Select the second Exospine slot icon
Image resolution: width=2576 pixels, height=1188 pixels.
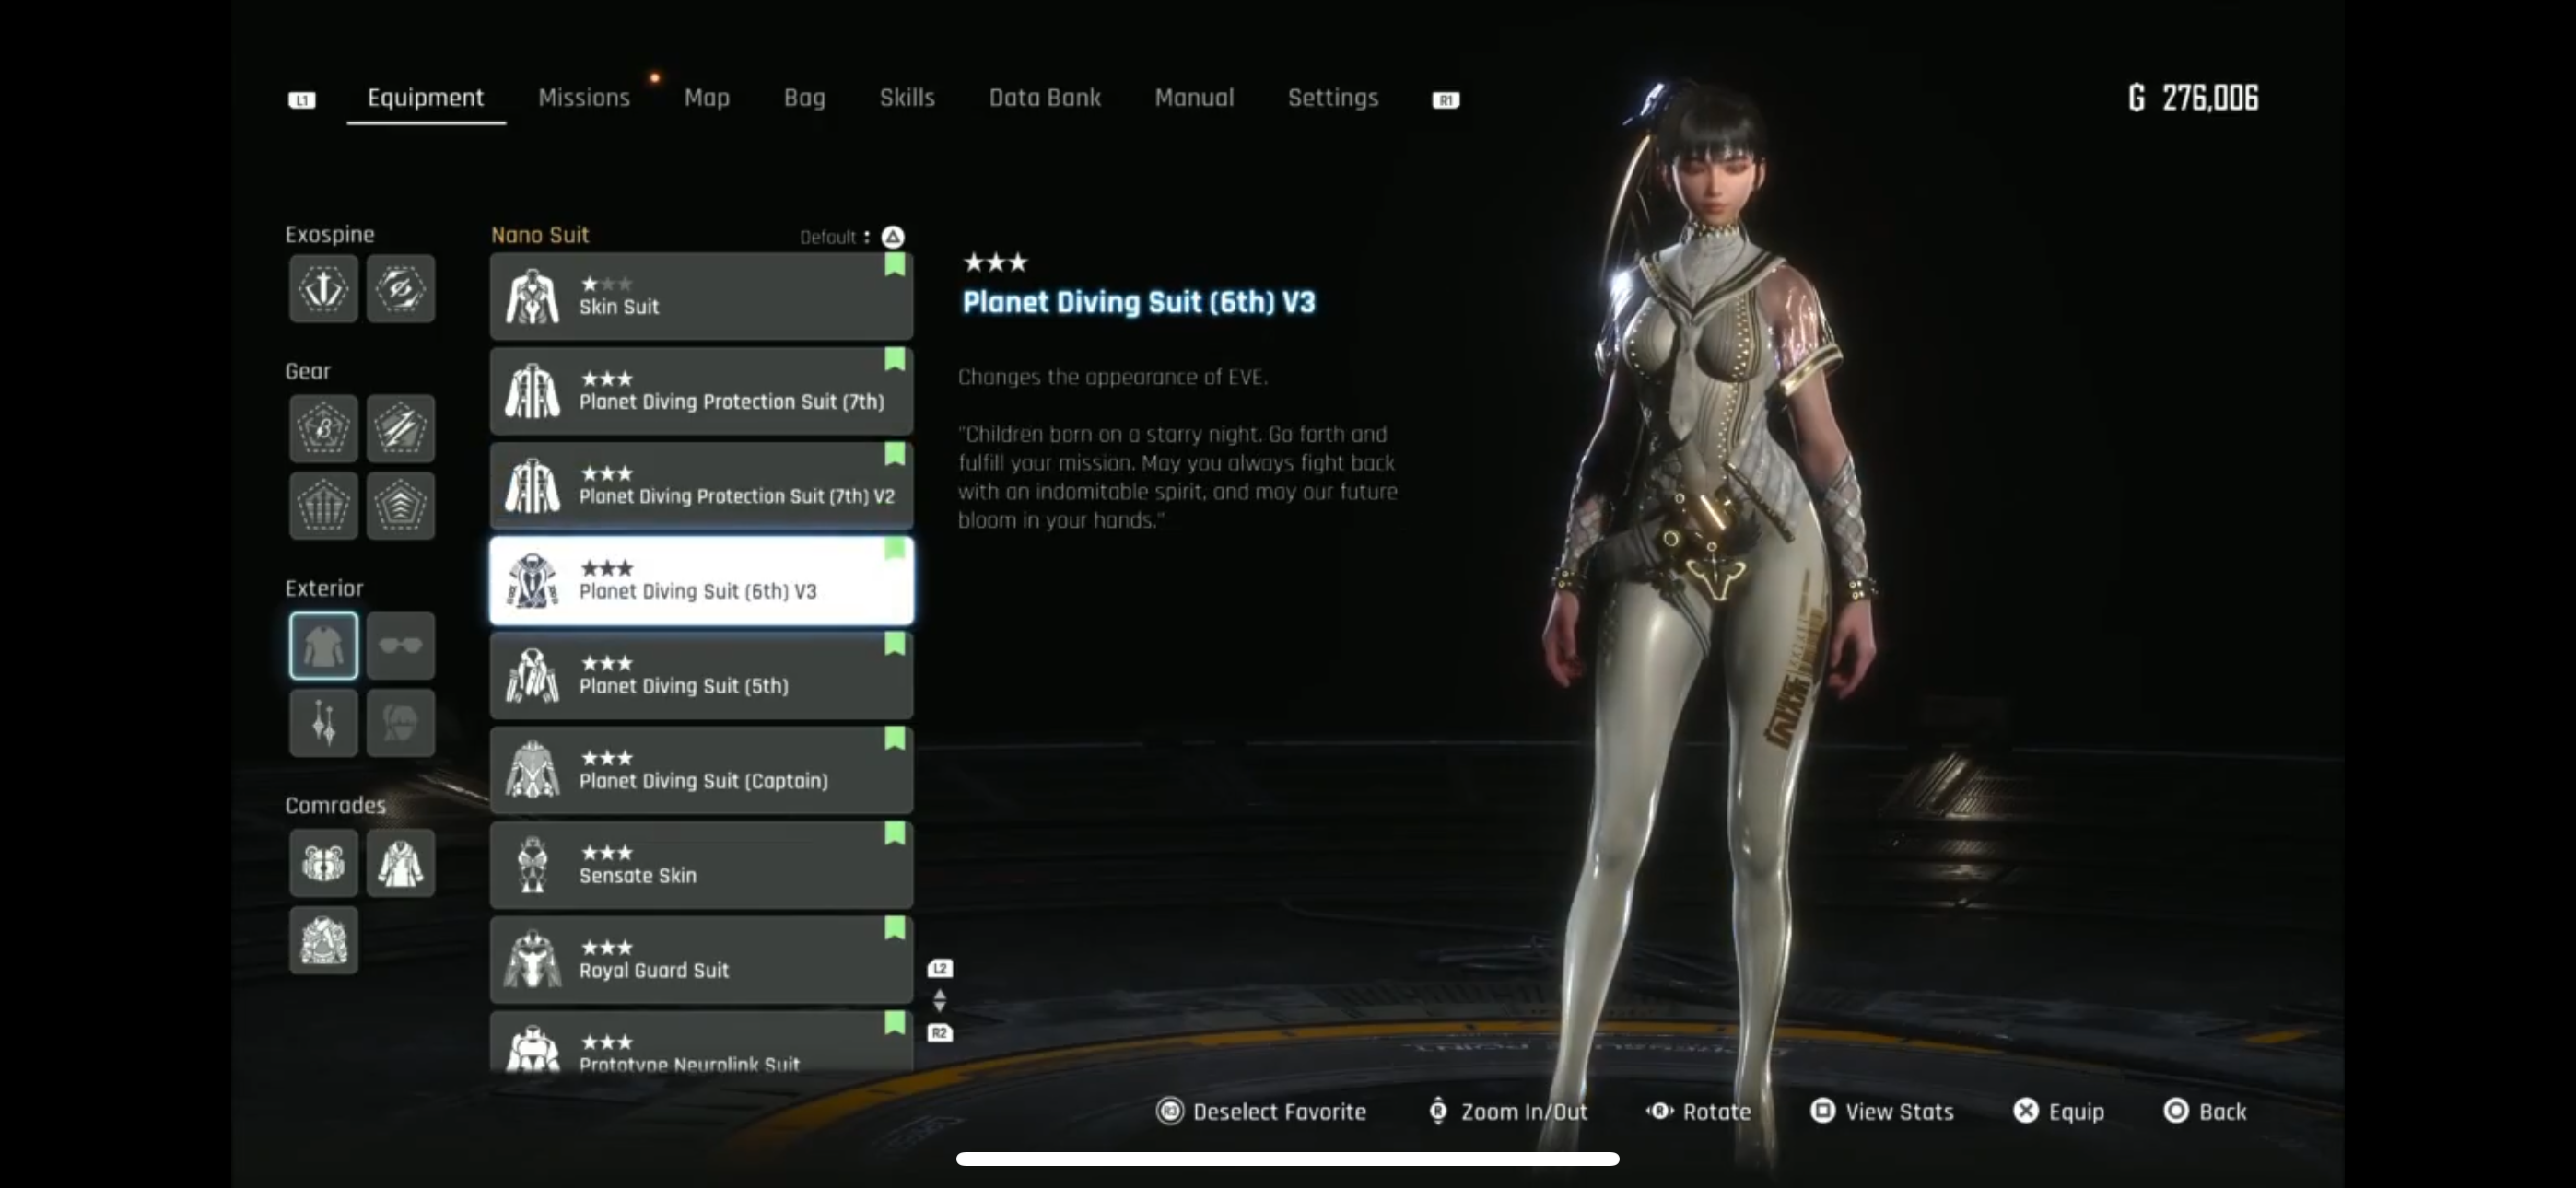tap(400, 289)
